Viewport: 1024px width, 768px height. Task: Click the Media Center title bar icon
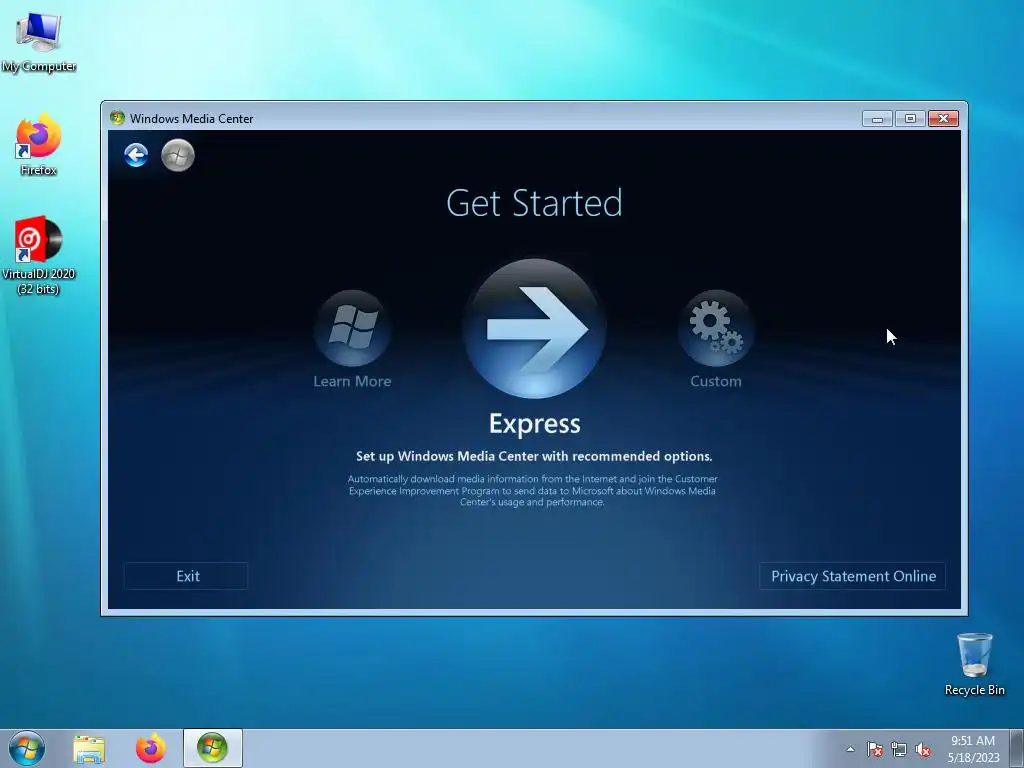pyautogui.click(x=118, y=118)
